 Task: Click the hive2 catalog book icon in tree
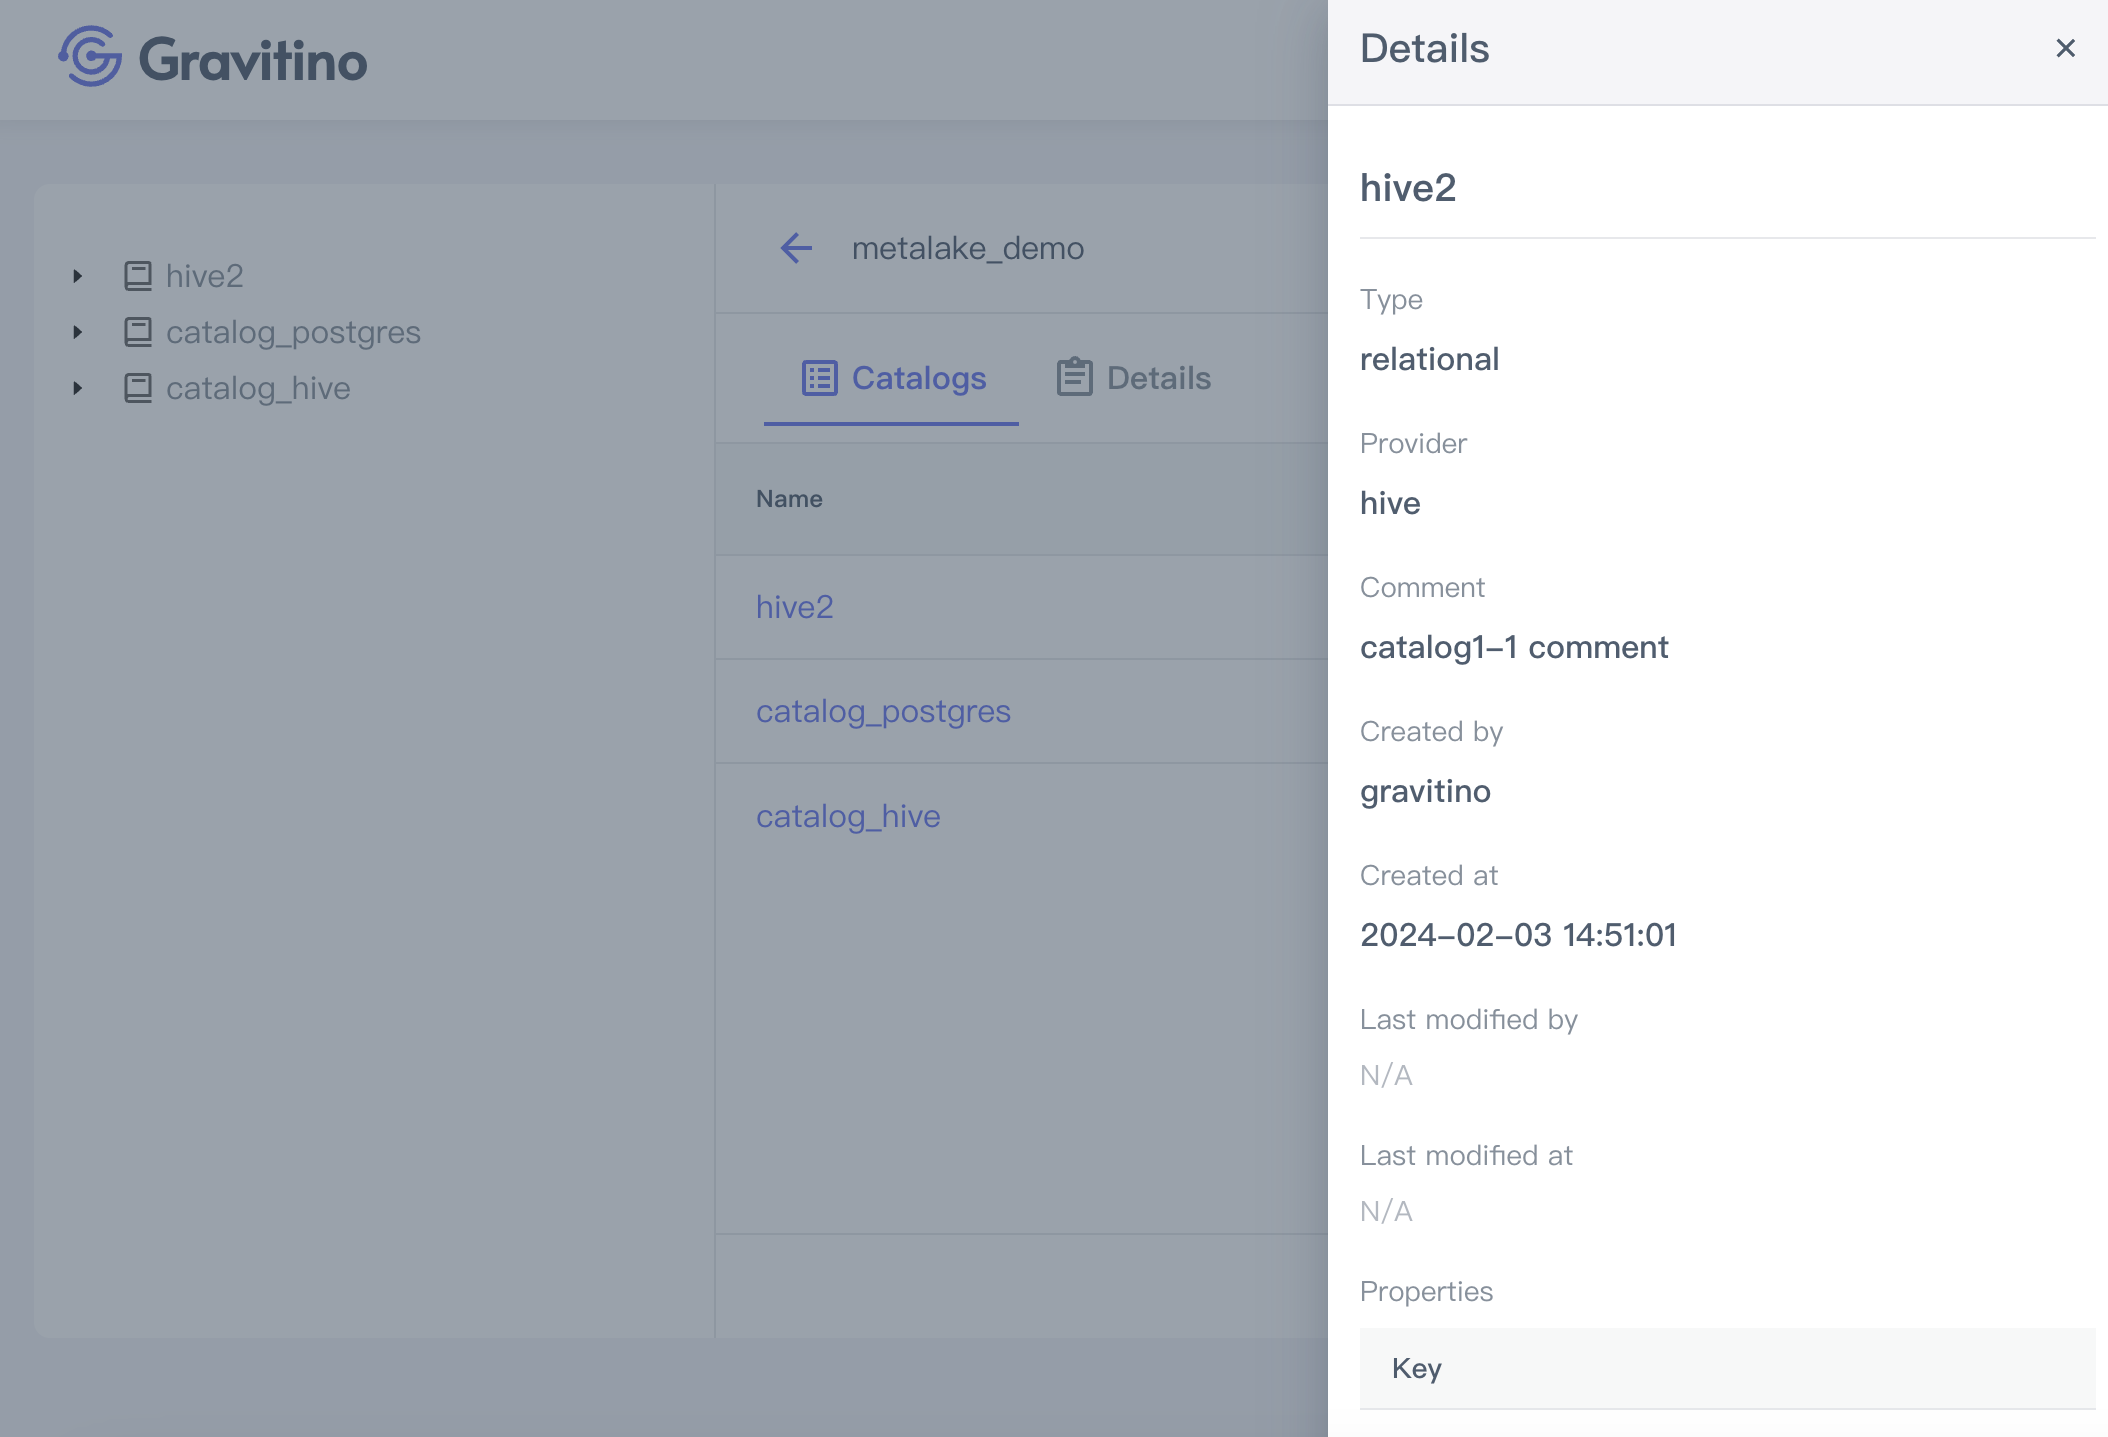pos(138,276)
